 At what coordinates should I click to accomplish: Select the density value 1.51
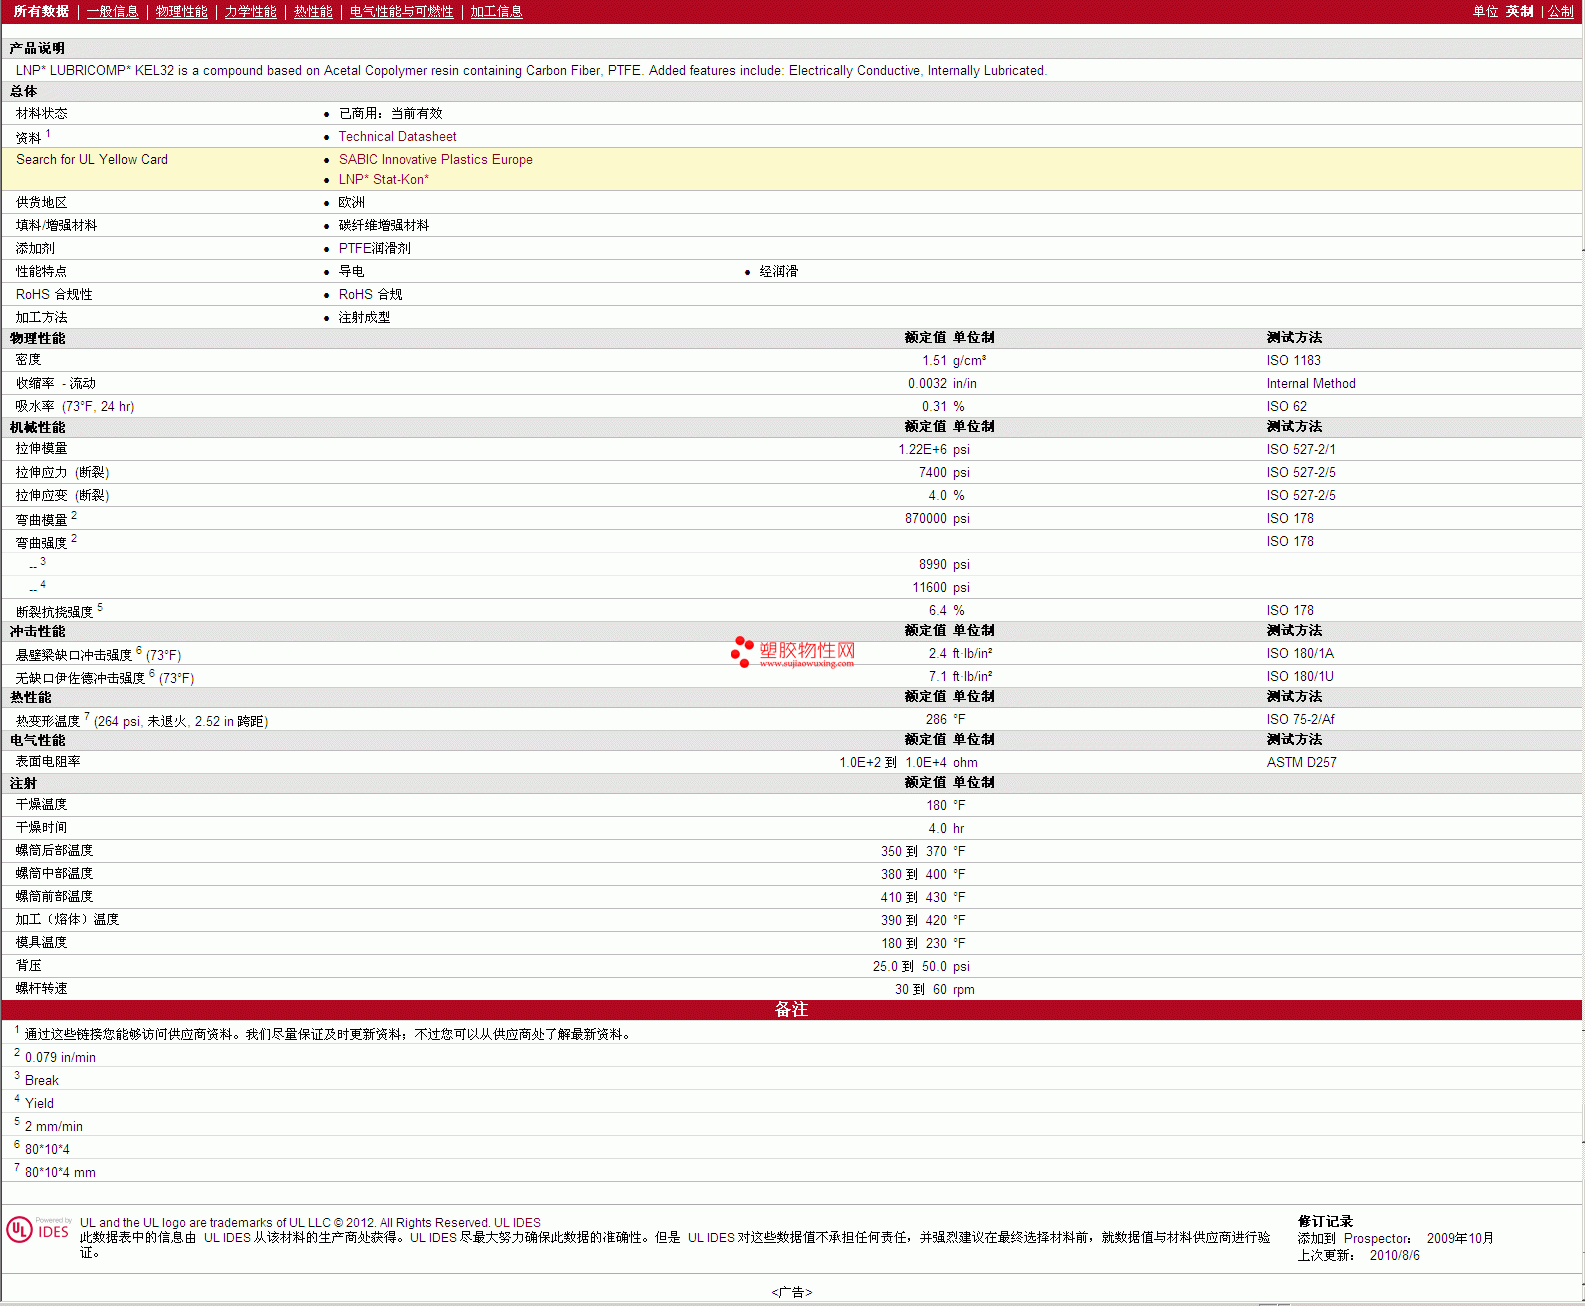point(934,360)
